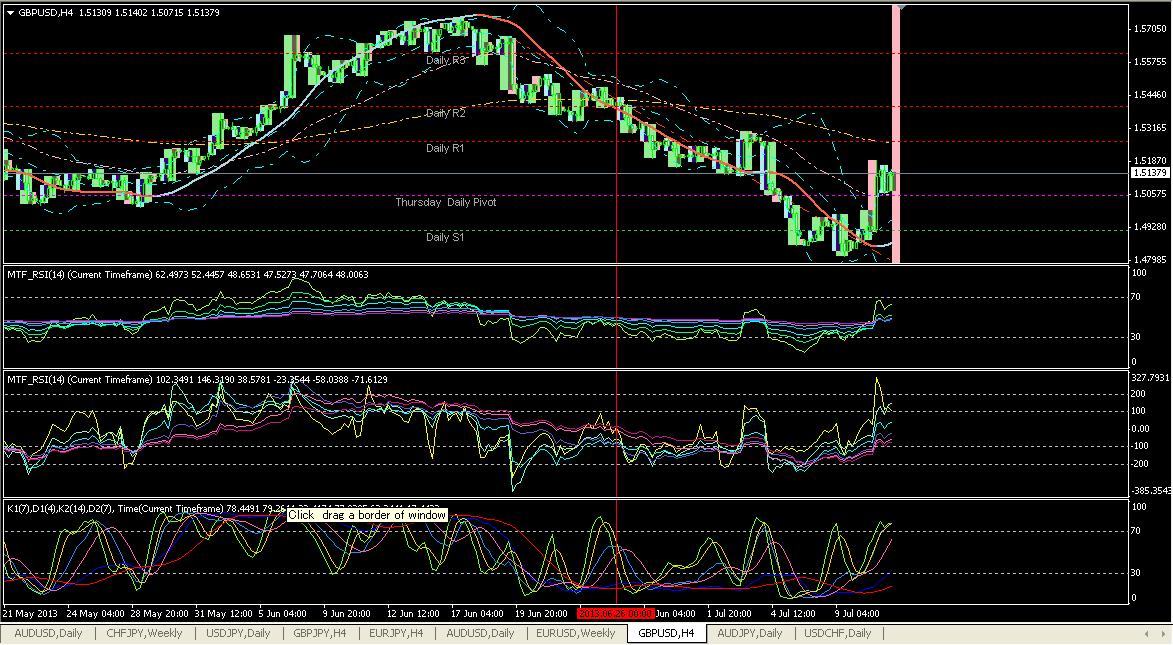
Task: Click the pink vertical bar at chart's right edge
Action: click(895, 135)
